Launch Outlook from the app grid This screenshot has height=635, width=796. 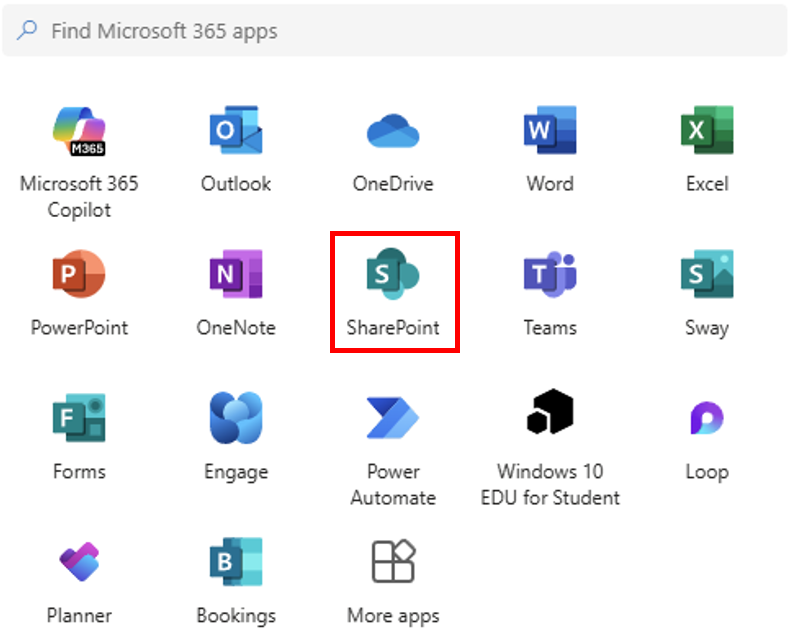point(236,132)
